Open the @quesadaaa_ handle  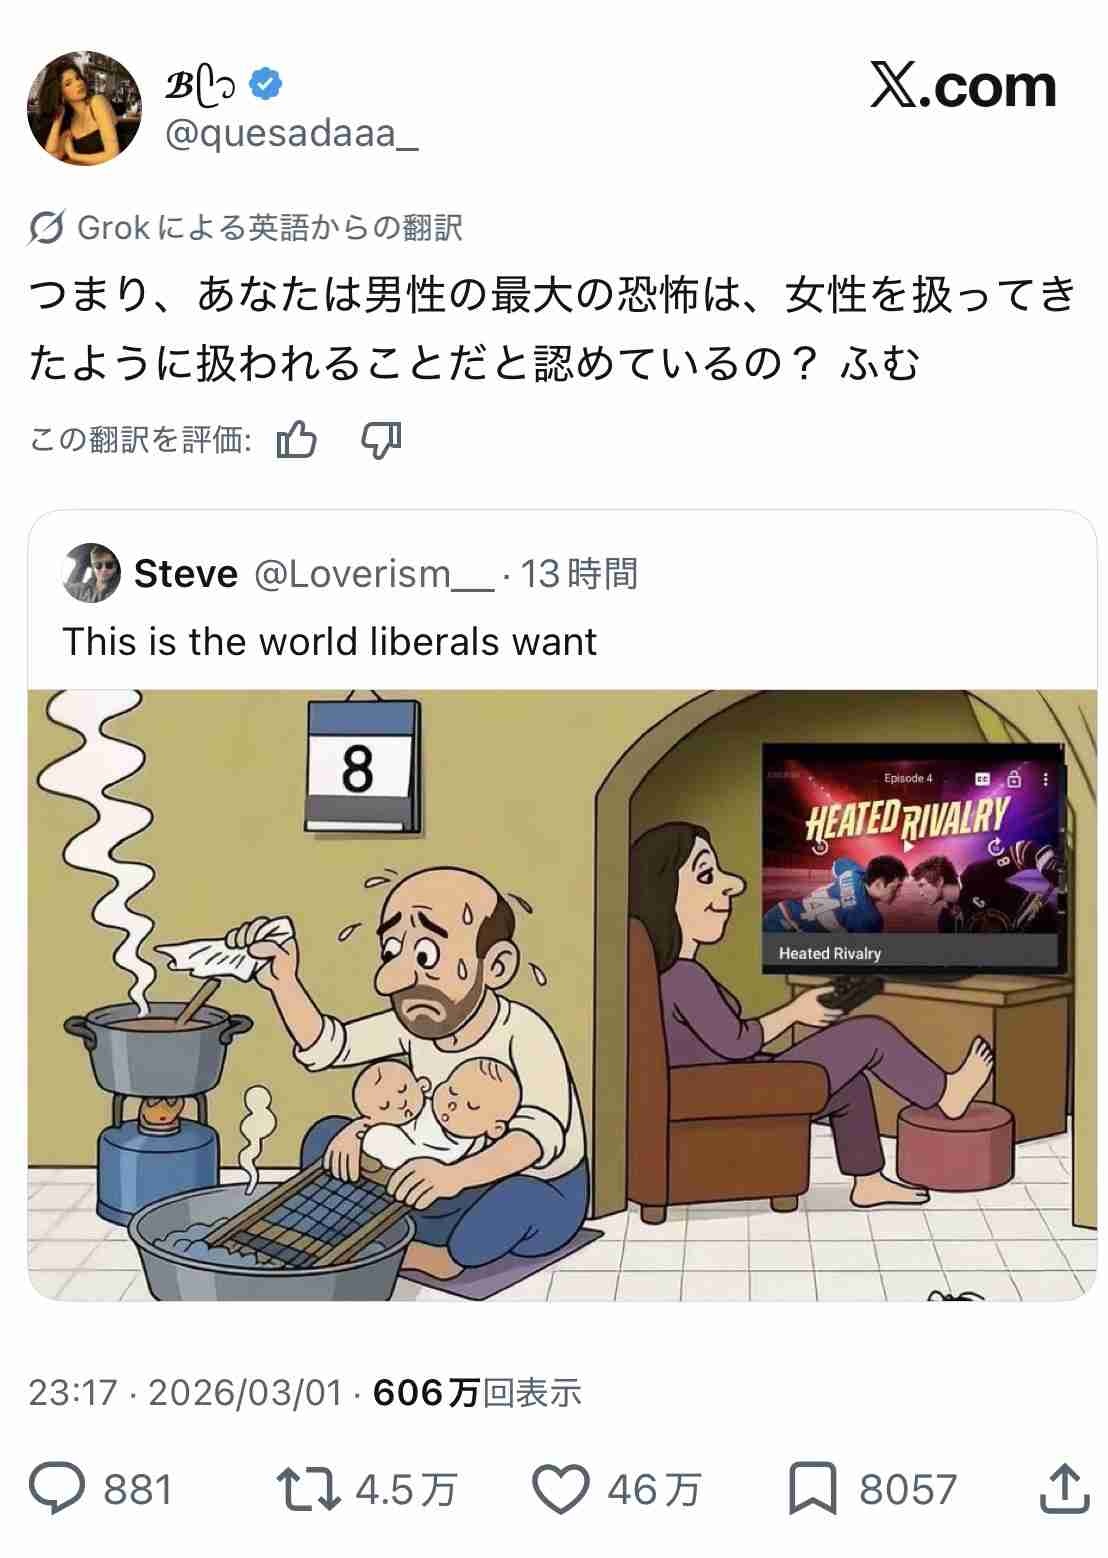(291, 134)
